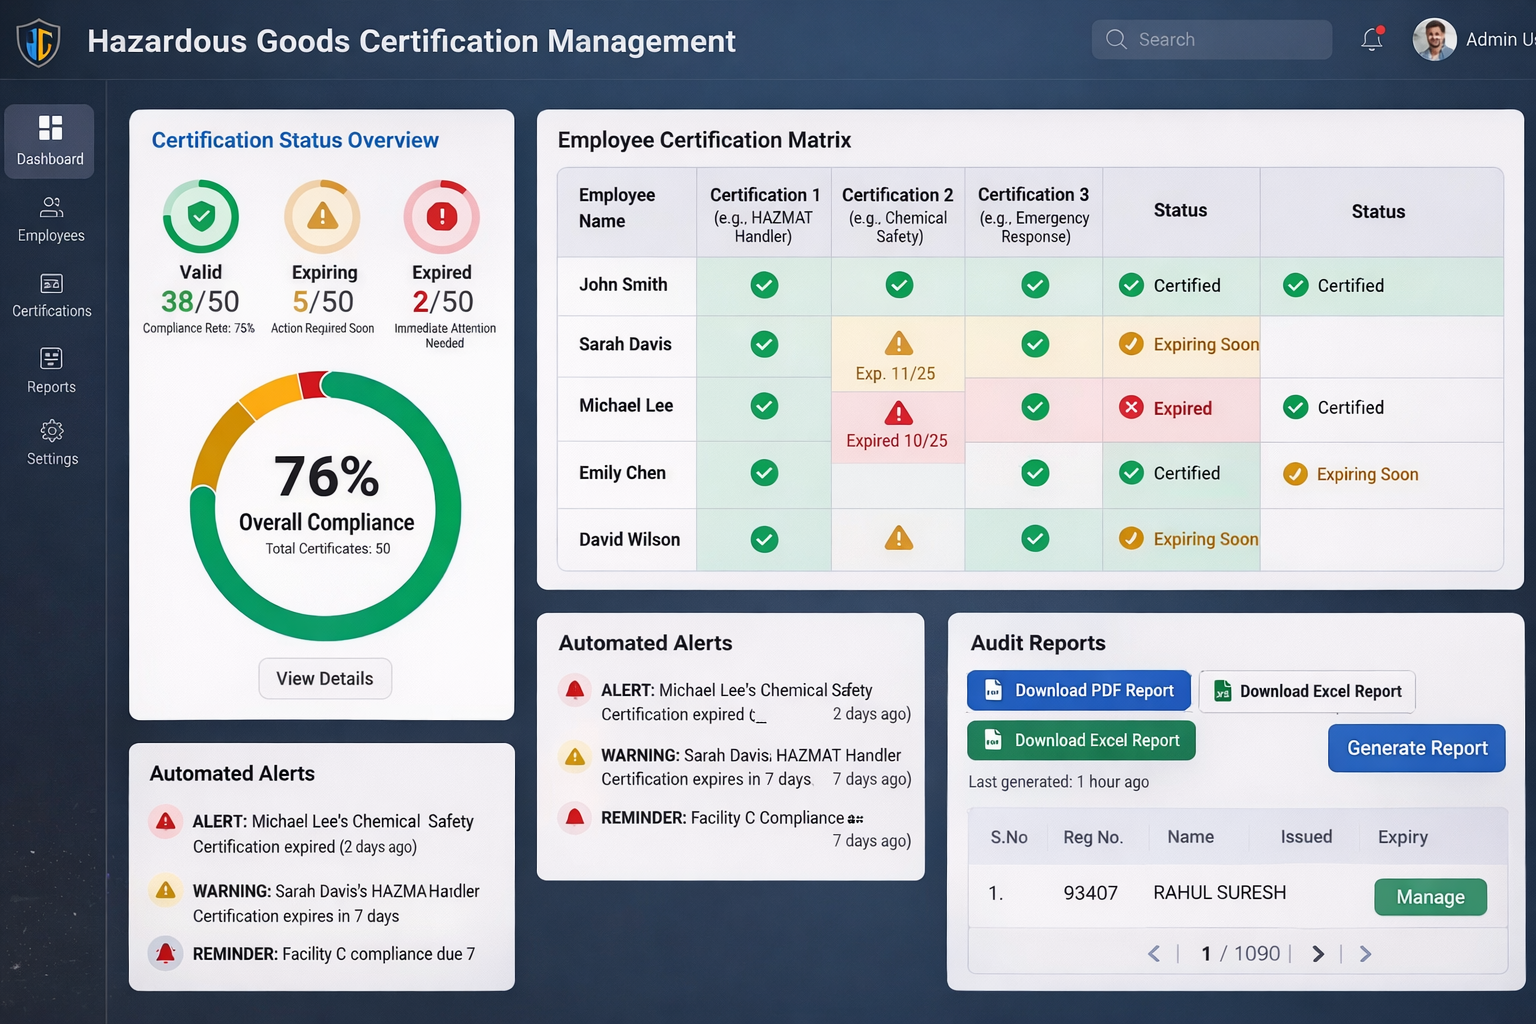
Task: Click the white Download Excel Report button
Action: pos(1307,692)
